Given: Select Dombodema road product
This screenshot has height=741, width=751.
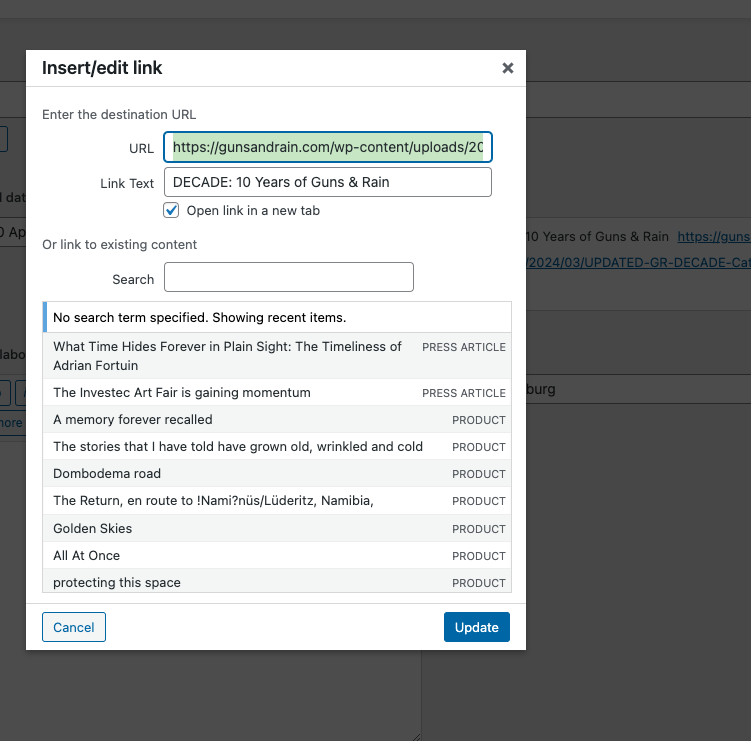Looking at the screenshot, I should (x=107, y=473).
